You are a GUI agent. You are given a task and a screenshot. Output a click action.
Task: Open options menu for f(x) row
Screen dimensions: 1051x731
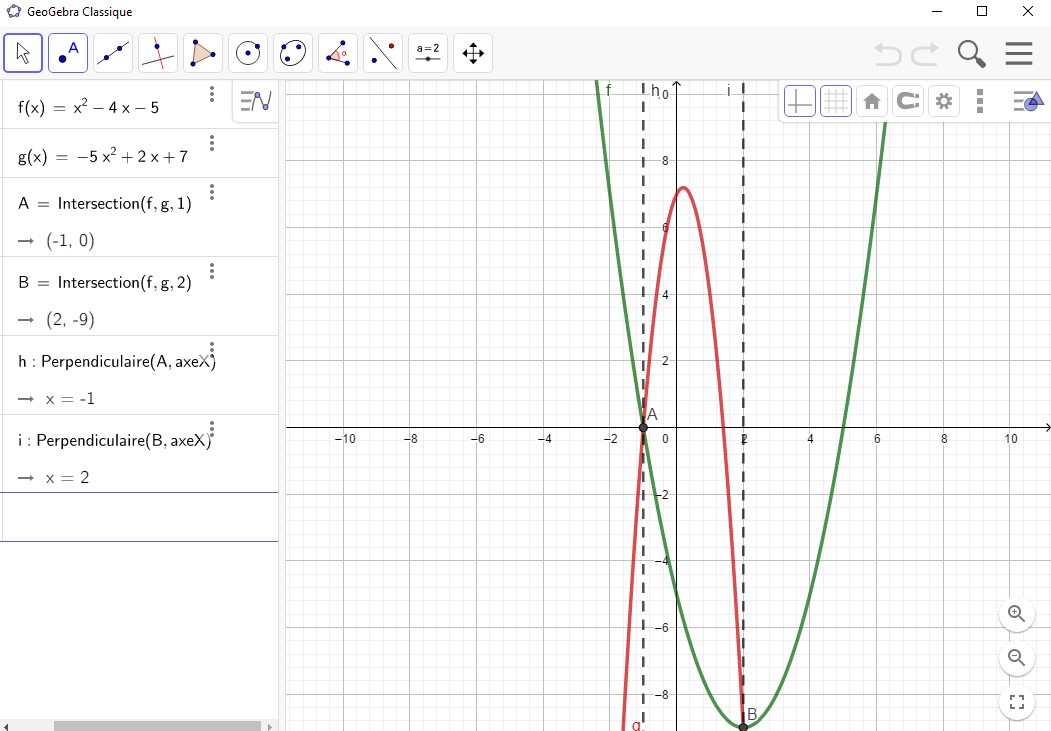coord(212,94)
